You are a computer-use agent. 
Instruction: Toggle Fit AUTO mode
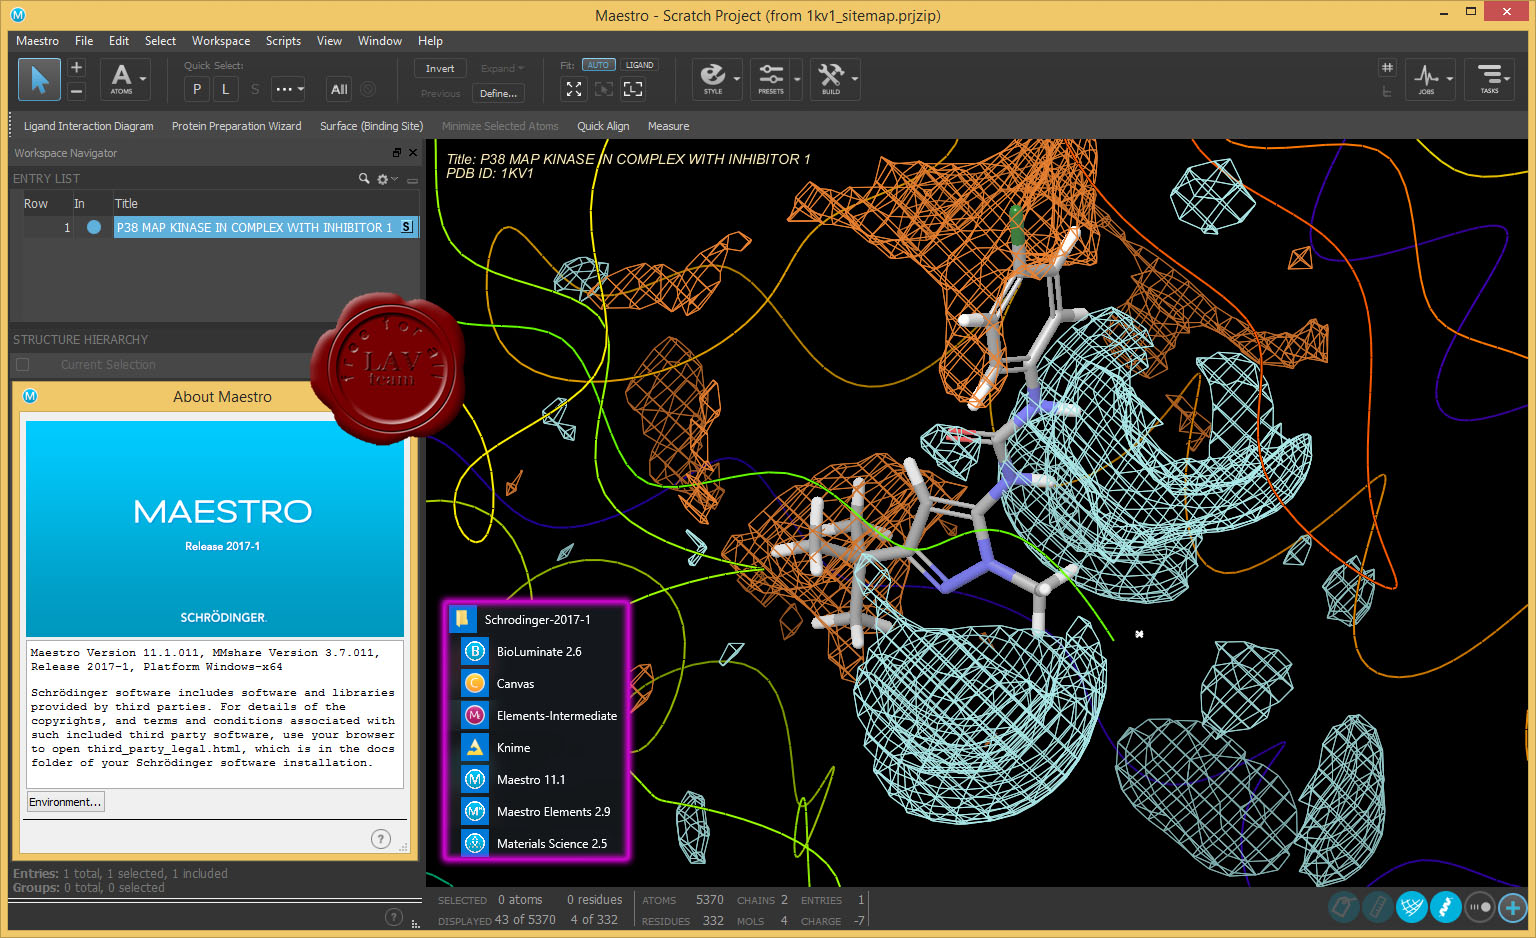coord(598,65)
